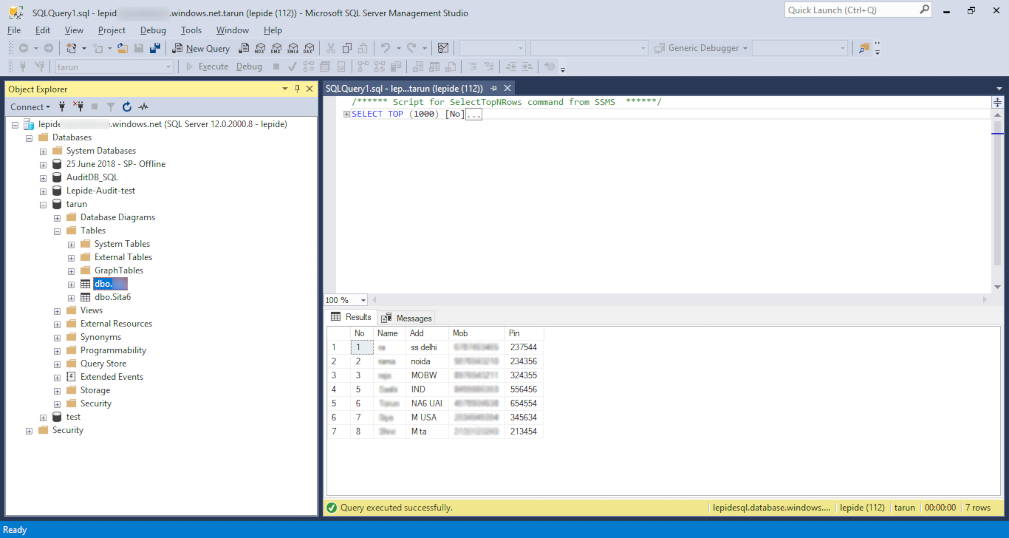Screen dimensions: 1009x538
Task: Click the Quick Launch search box
Action: (x=857, y=10)
